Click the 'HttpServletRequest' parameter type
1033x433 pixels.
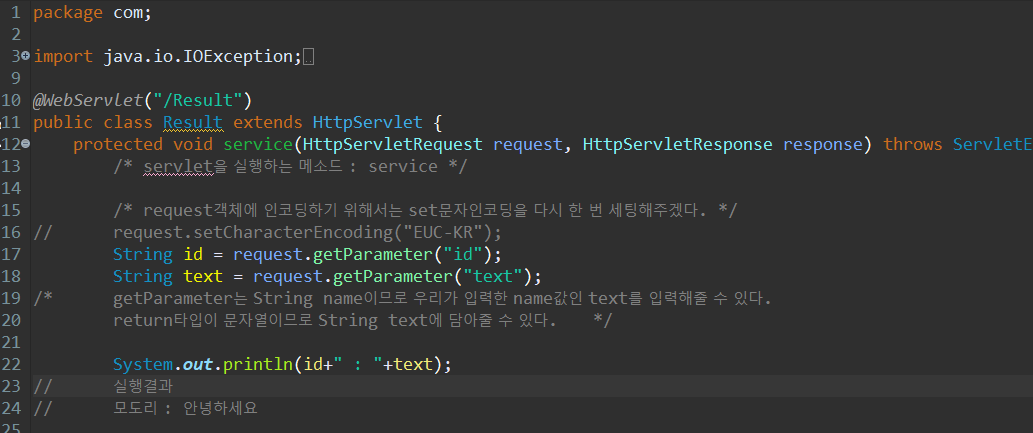(x=392, y=144)
